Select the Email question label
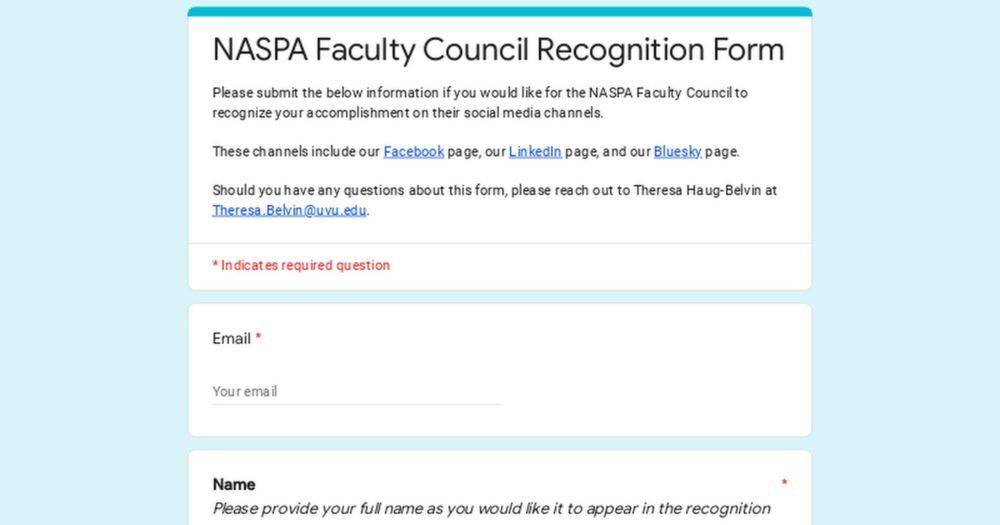The image size is (1000, 525). coord(231,339)
